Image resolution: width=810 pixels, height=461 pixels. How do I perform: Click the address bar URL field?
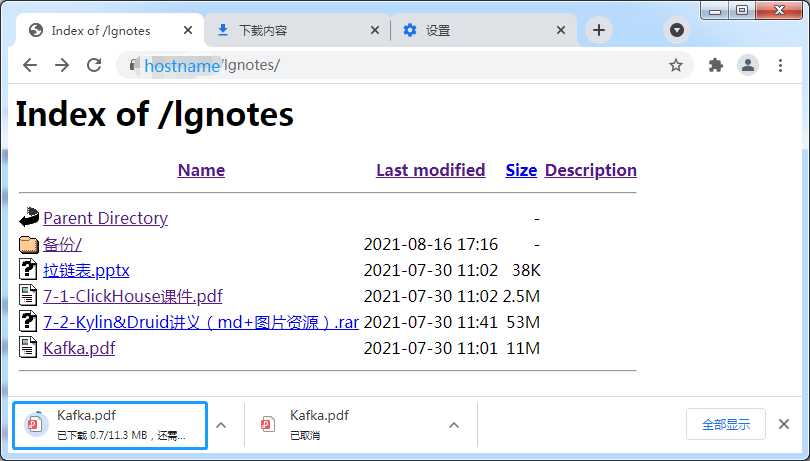pos(400,65)
